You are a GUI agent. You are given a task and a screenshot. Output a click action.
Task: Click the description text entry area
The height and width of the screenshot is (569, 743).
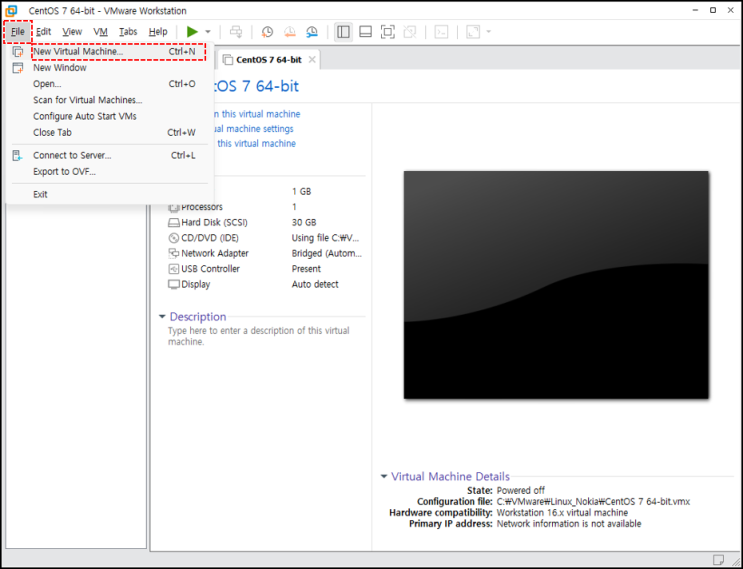point(259,336)
